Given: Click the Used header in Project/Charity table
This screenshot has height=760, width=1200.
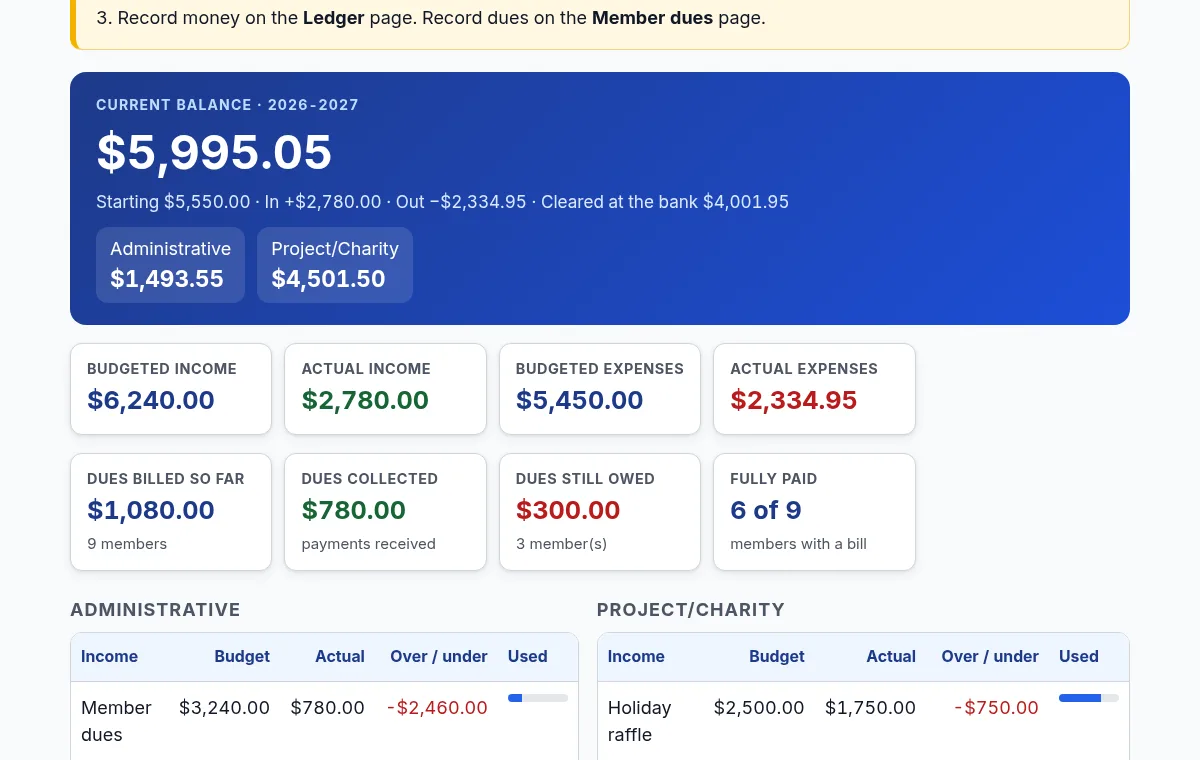Looking at the screenshot, I should coord(1079,657).
